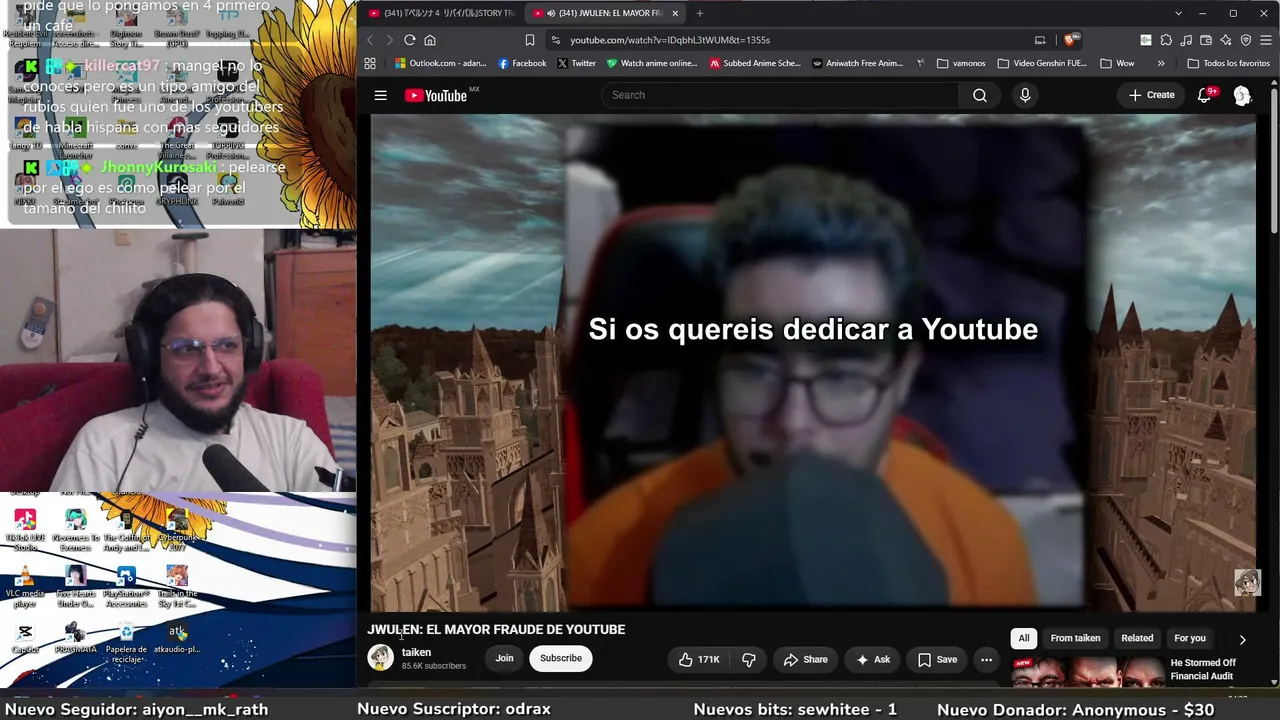
Task: Switch to the Persona 4 STORY TR browser tab
Action: click(440, 13)
